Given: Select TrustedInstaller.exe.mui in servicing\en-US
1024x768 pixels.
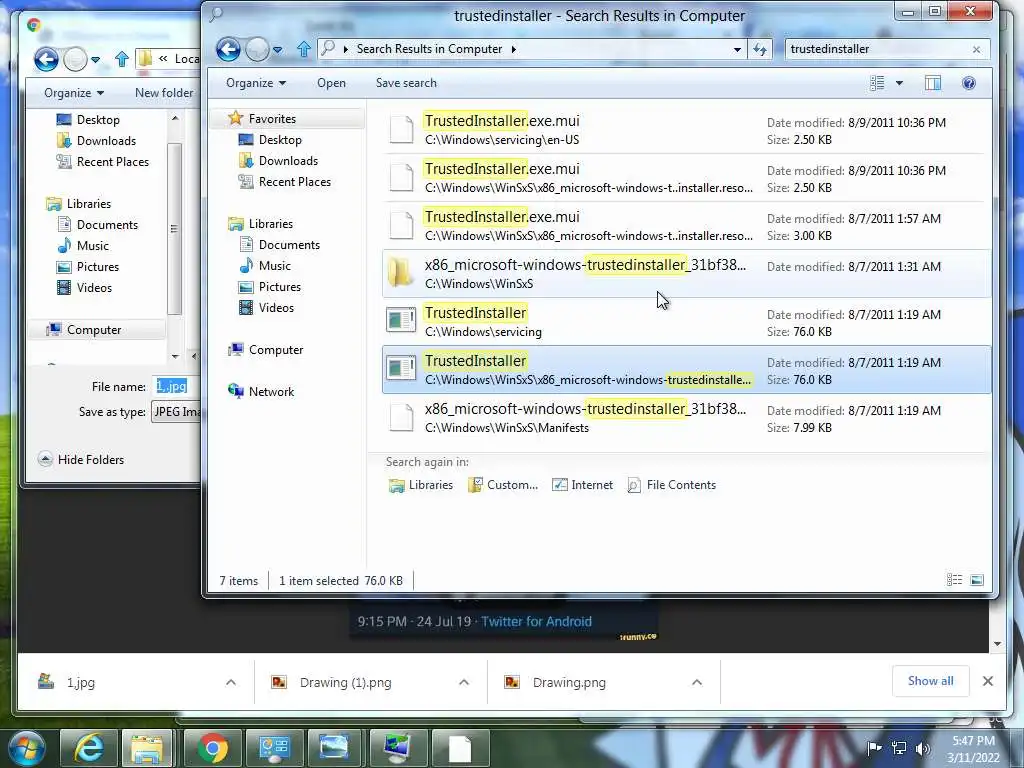Looking at the screenshot, I should [686, 130].
